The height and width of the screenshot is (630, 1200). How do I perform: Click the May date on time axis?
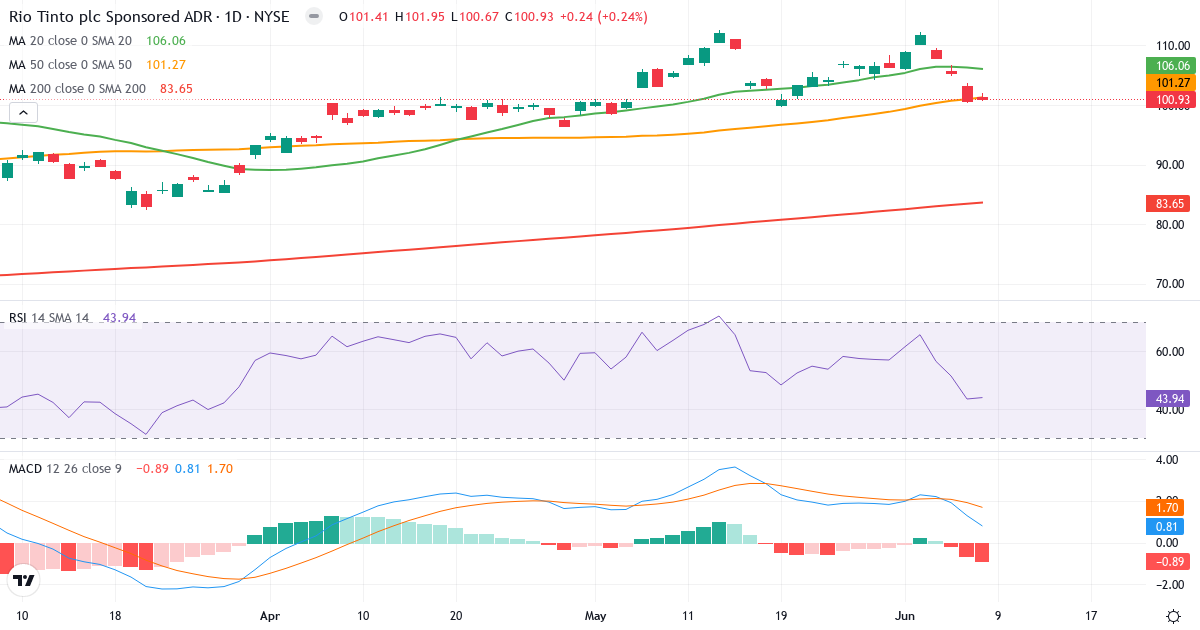[x=595, y=616]
